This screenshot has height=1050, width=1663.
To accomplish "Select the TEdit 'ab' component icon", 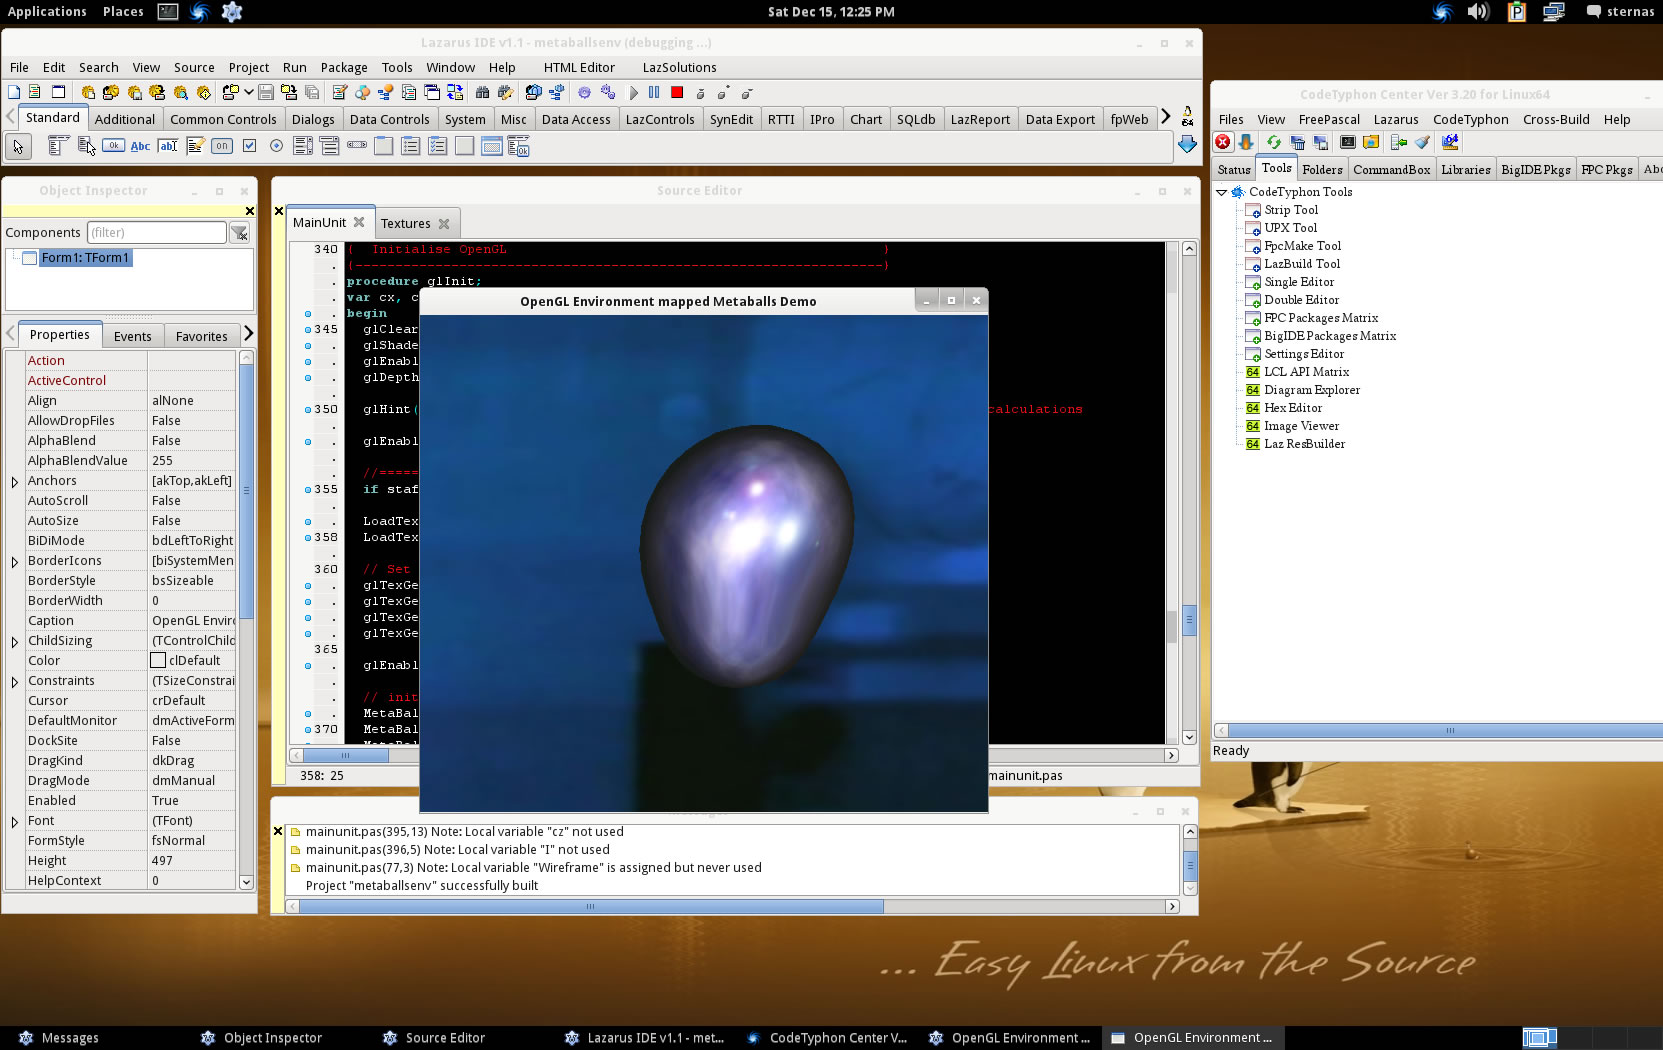I will pyautogui.click(x=168, y=146).
